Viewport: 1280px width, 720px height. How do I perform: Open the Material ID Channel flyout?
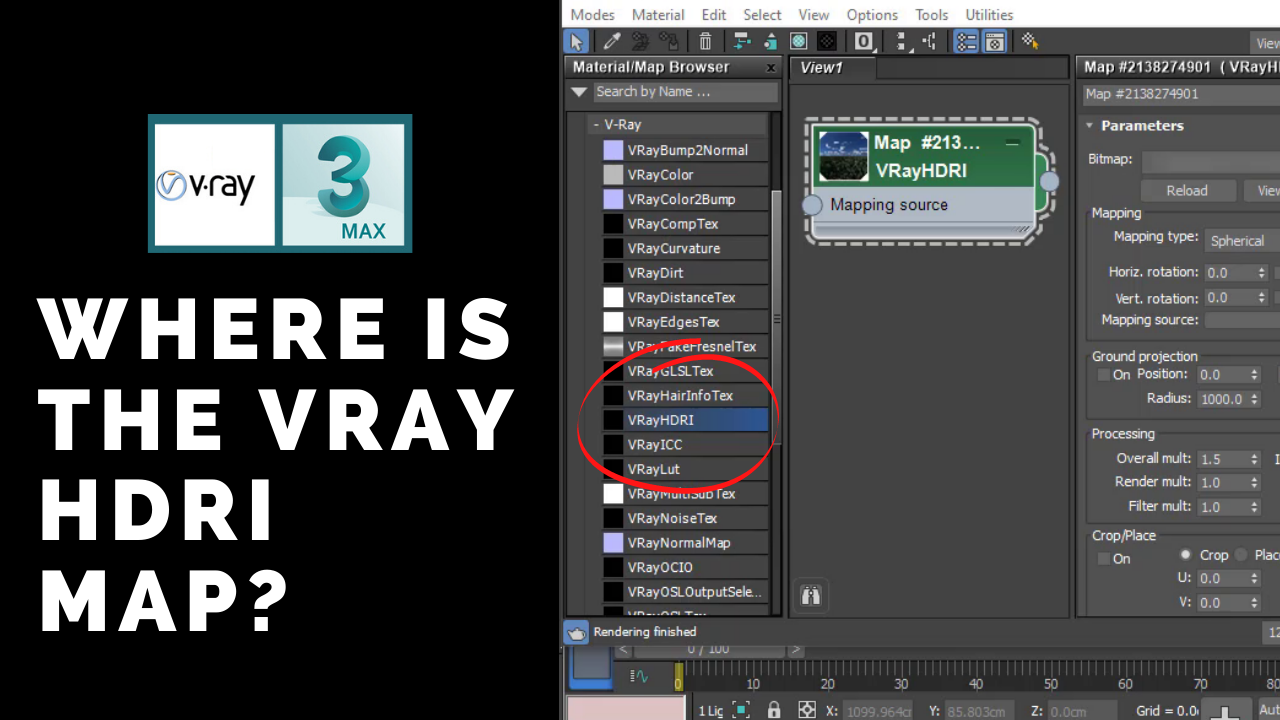click(x=865, y=41)
